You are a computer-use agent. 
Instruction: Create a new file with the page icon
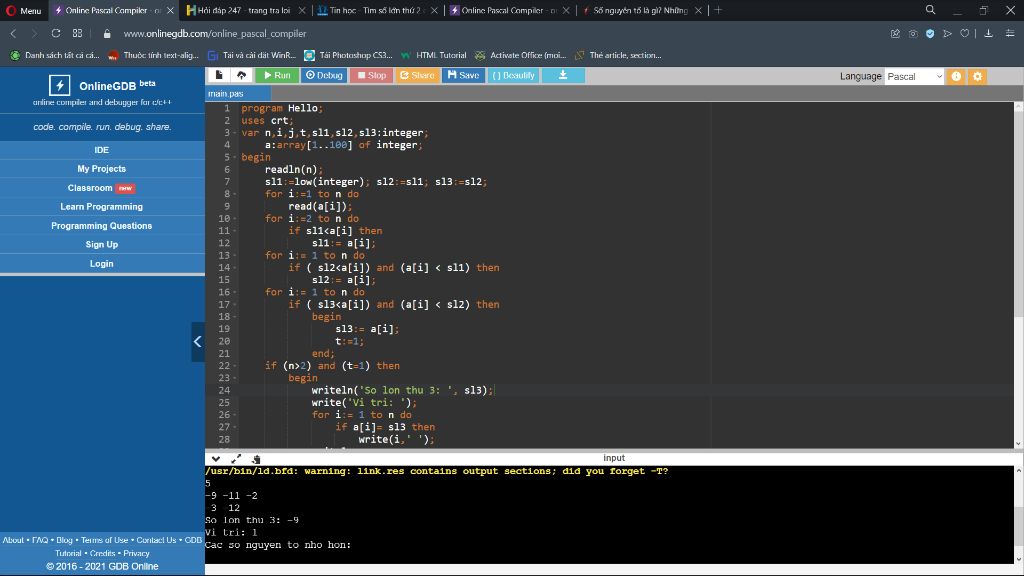click(x=219, y=75)
